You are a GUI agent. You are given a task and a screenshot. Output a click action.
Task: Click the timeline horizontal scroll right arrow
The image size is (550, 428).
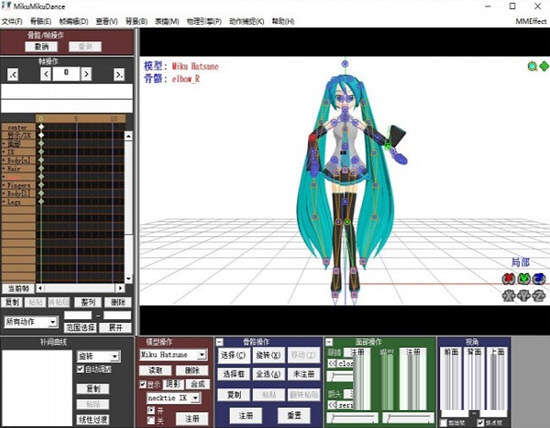pos(120,288)
